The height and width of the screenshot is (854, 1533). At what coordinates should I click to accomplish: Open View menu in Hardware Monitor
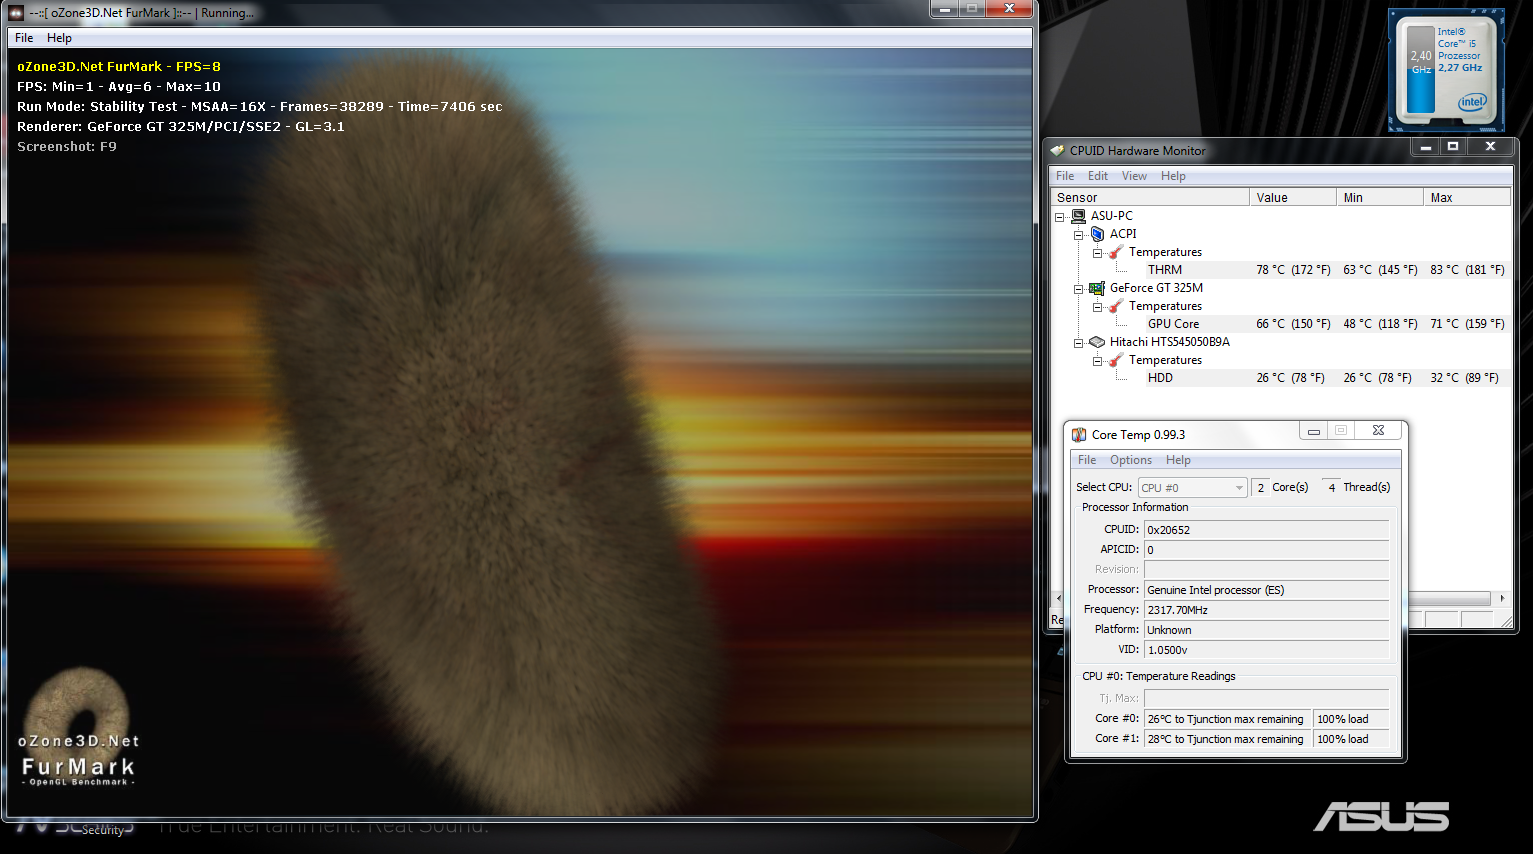coord(1134,176)
